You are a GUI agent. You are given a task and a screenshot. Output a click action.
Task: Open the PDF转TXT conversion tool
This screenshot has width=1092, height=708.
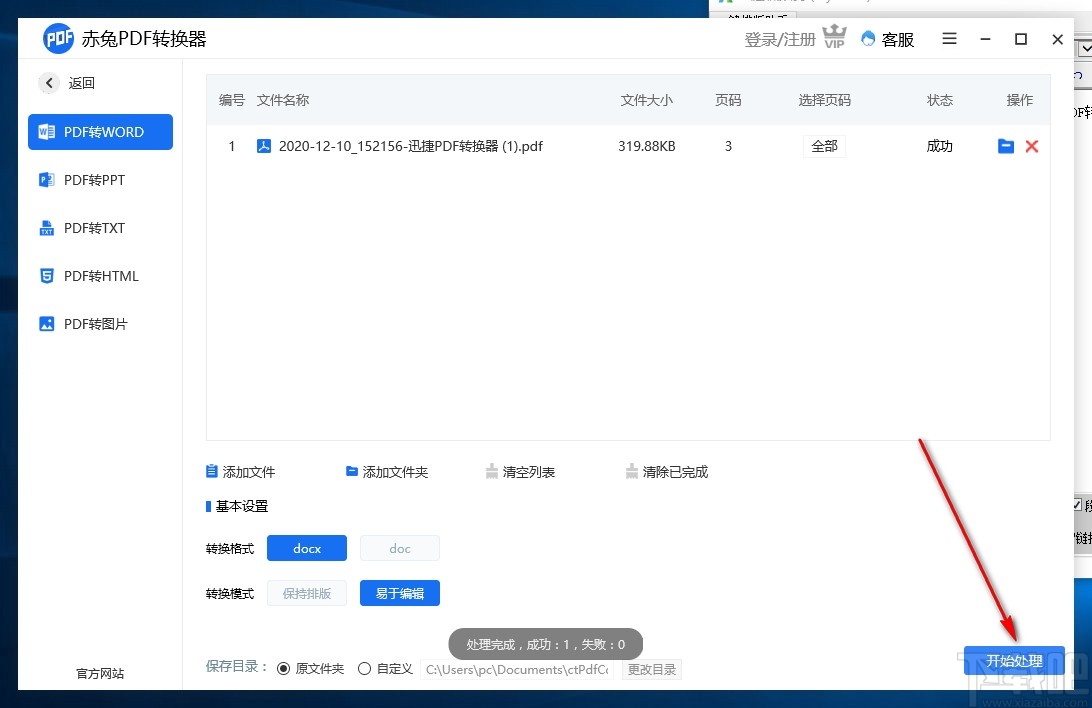pos(47,228)
